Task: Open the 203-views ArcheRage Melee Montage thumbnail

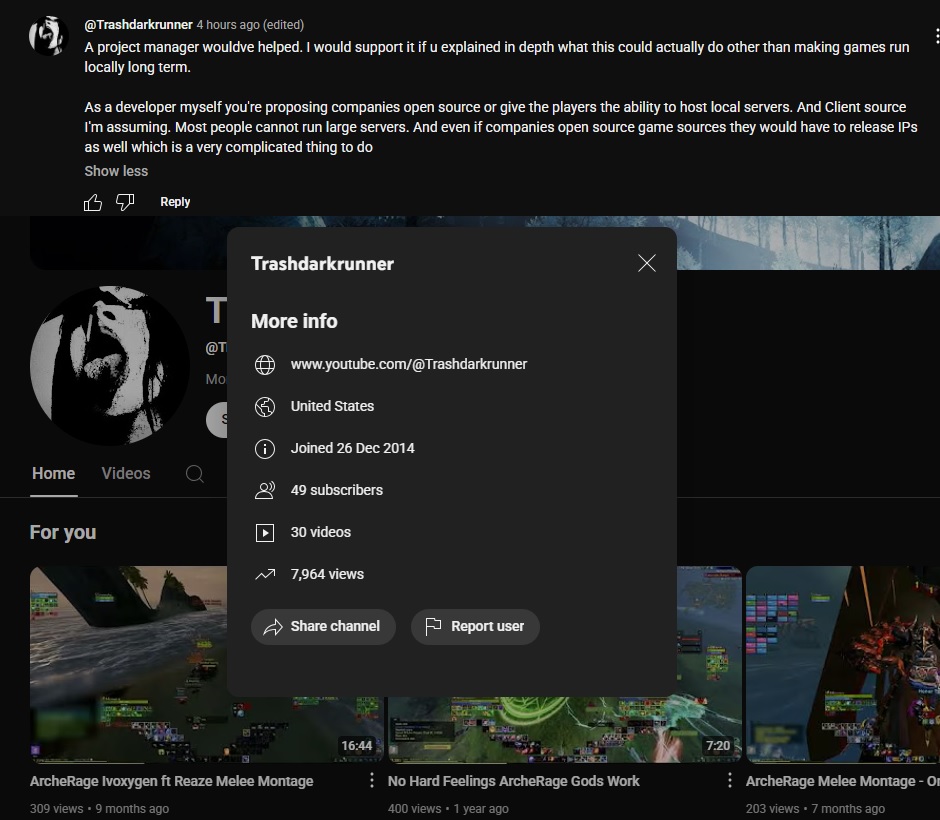Action: tap(843, 664)
